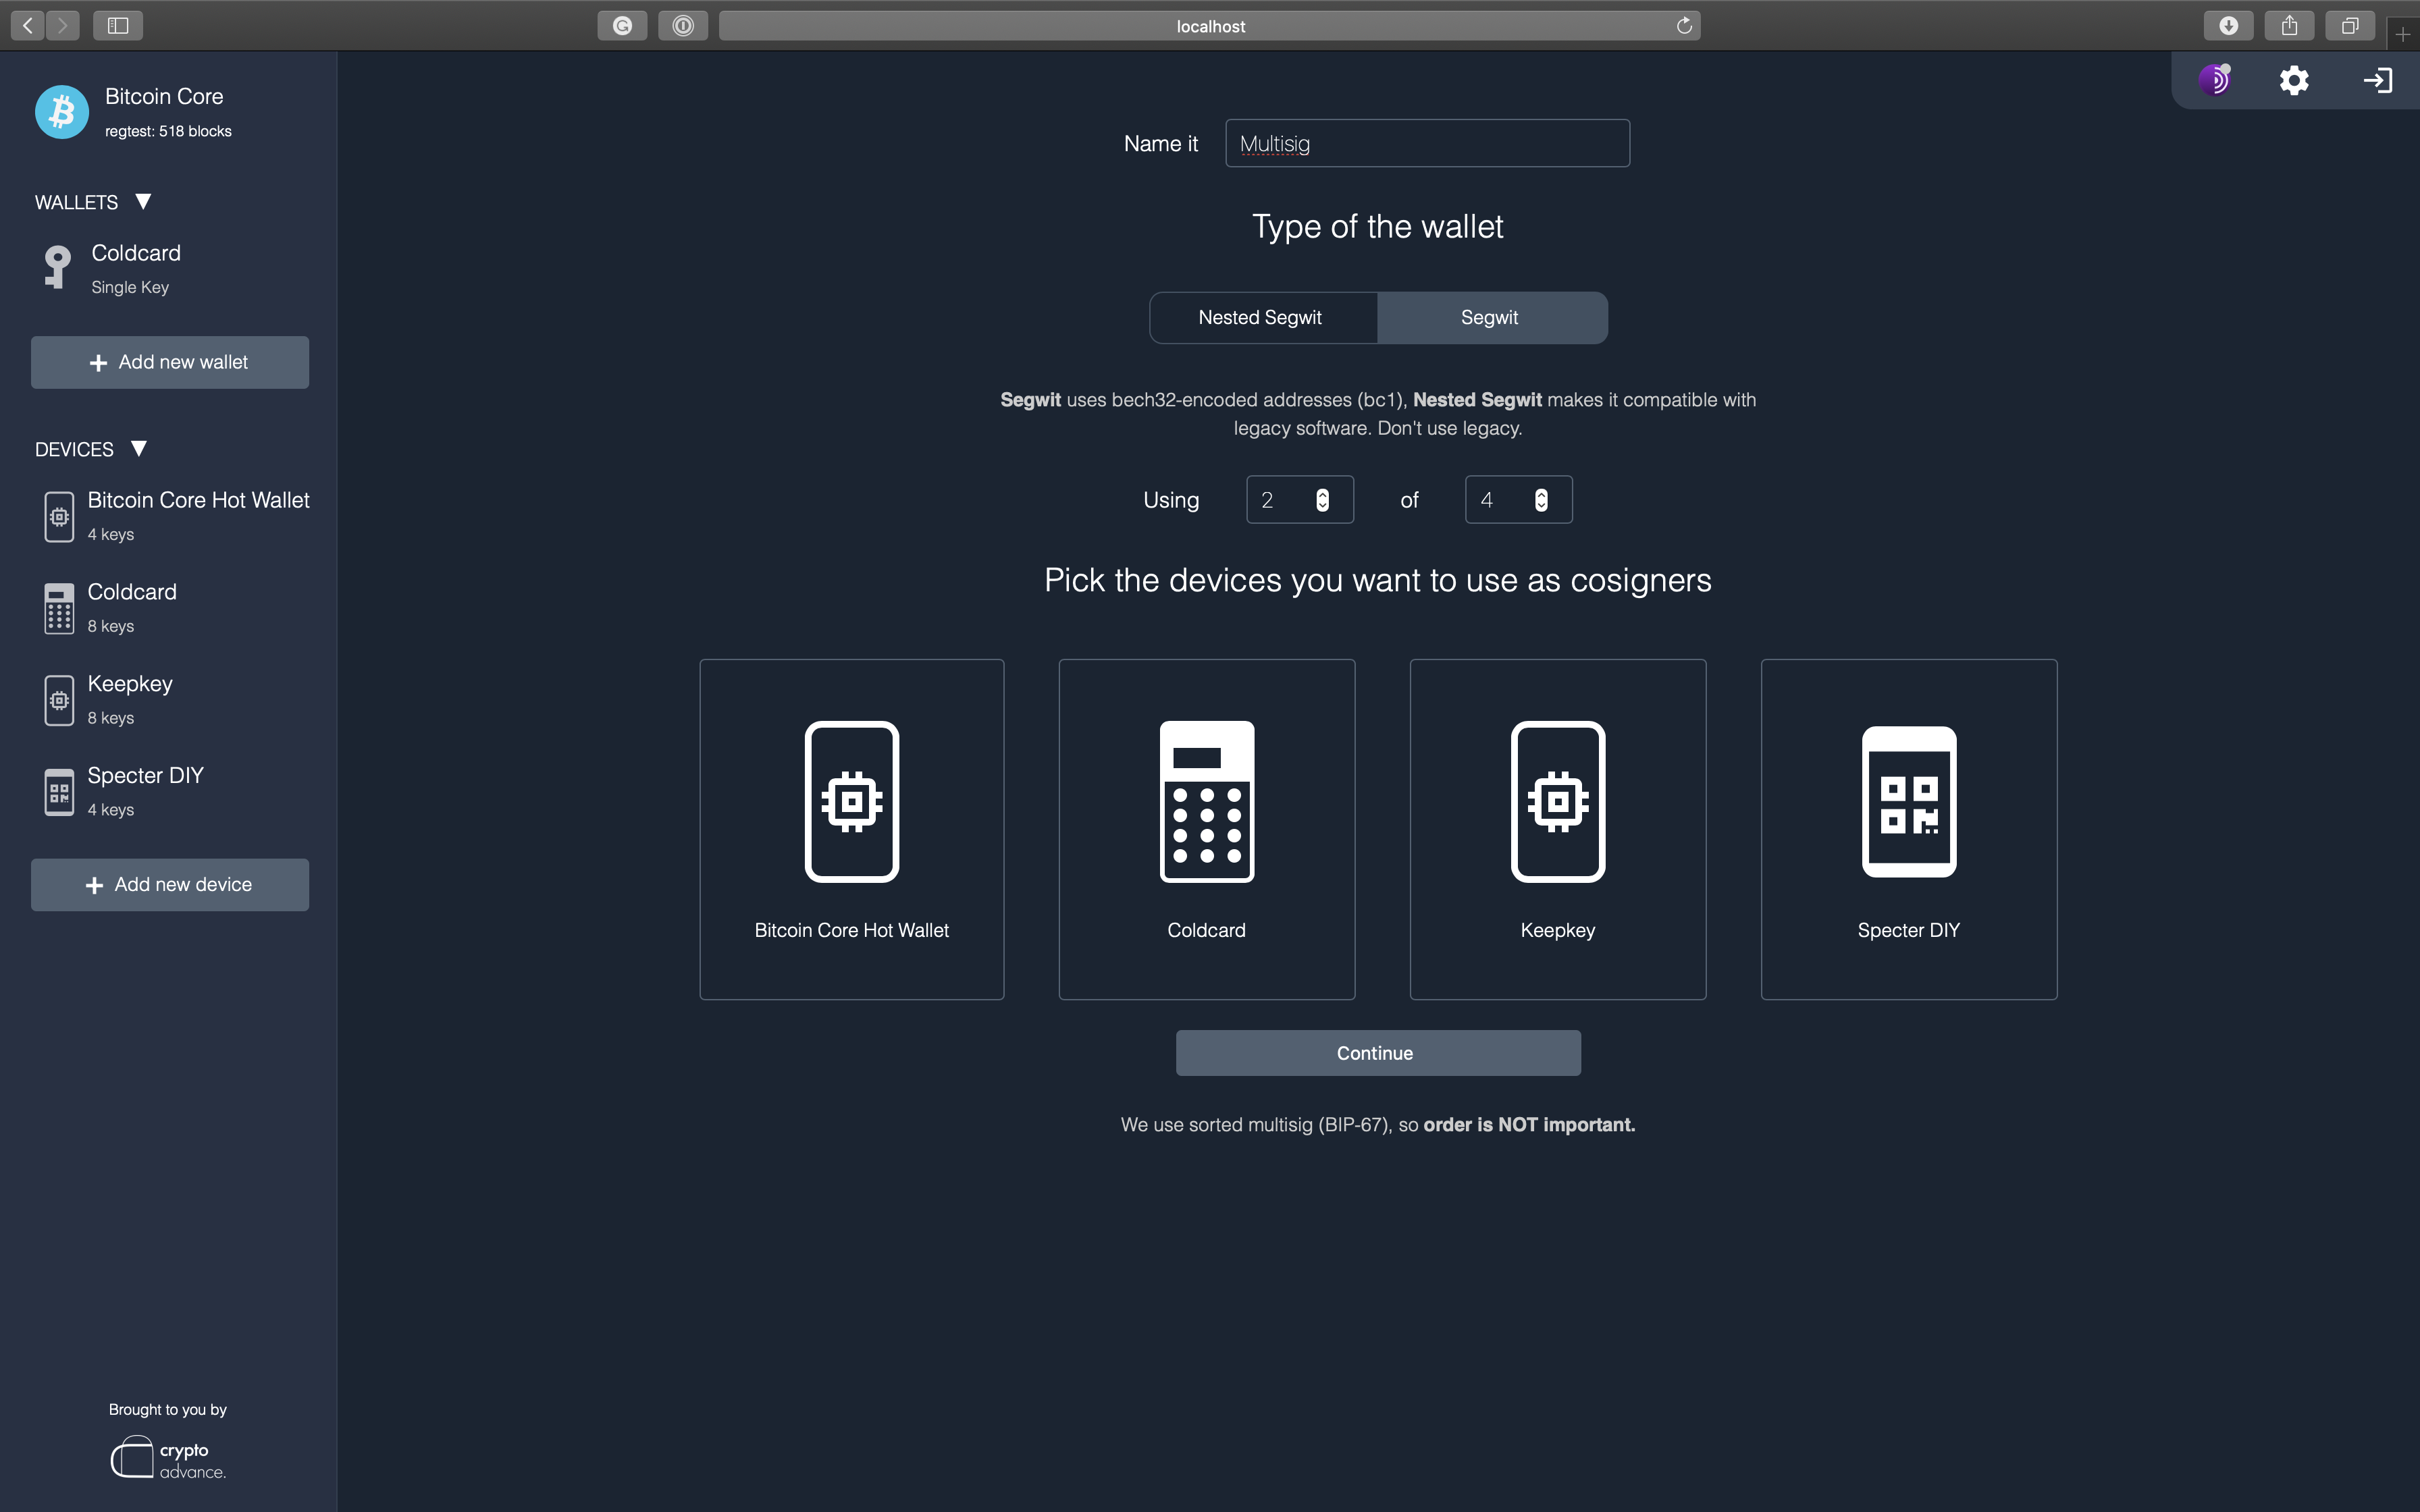Adjust required signatures stepper showing 2
The image size is (2420, 1512).
pos(1322,500)
